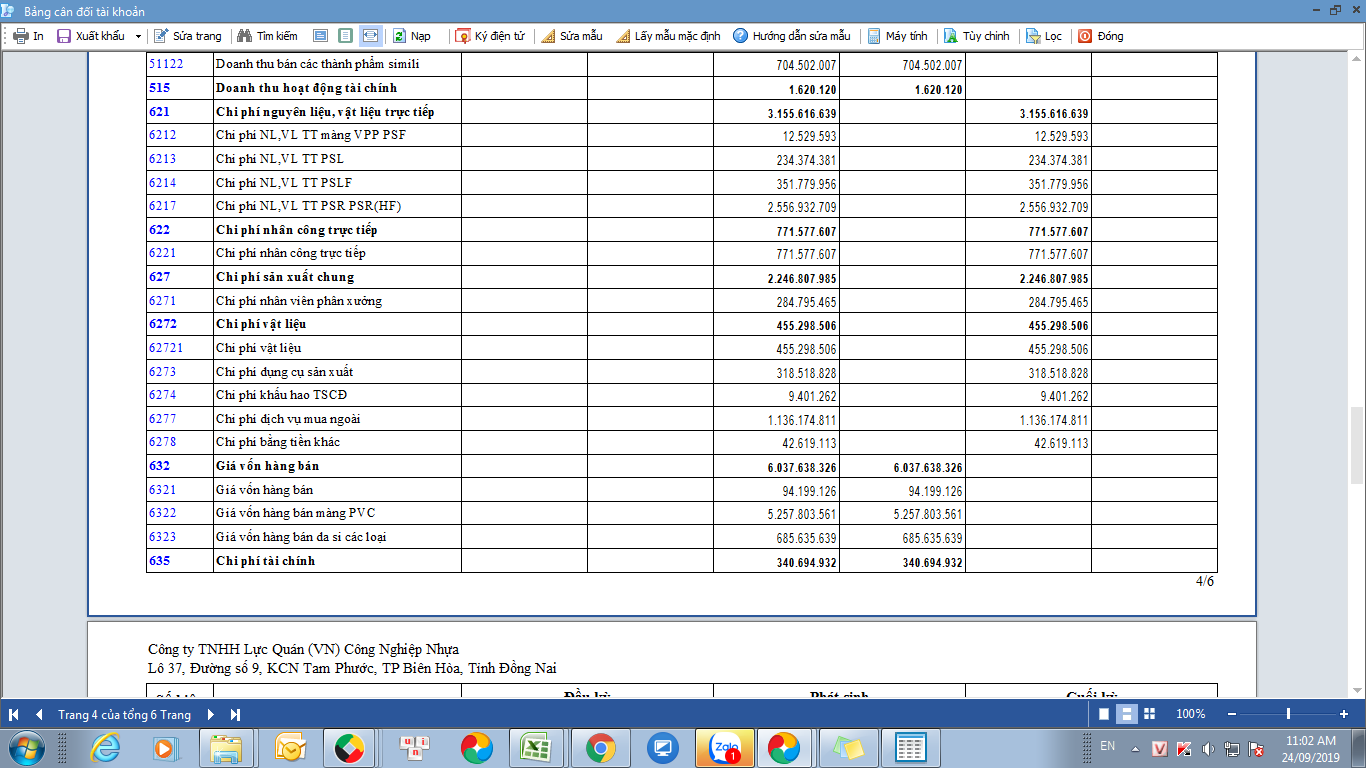Viewport: 1366px width, 768px height.
Task: Open account link 6277 in table
Action: 162,419
